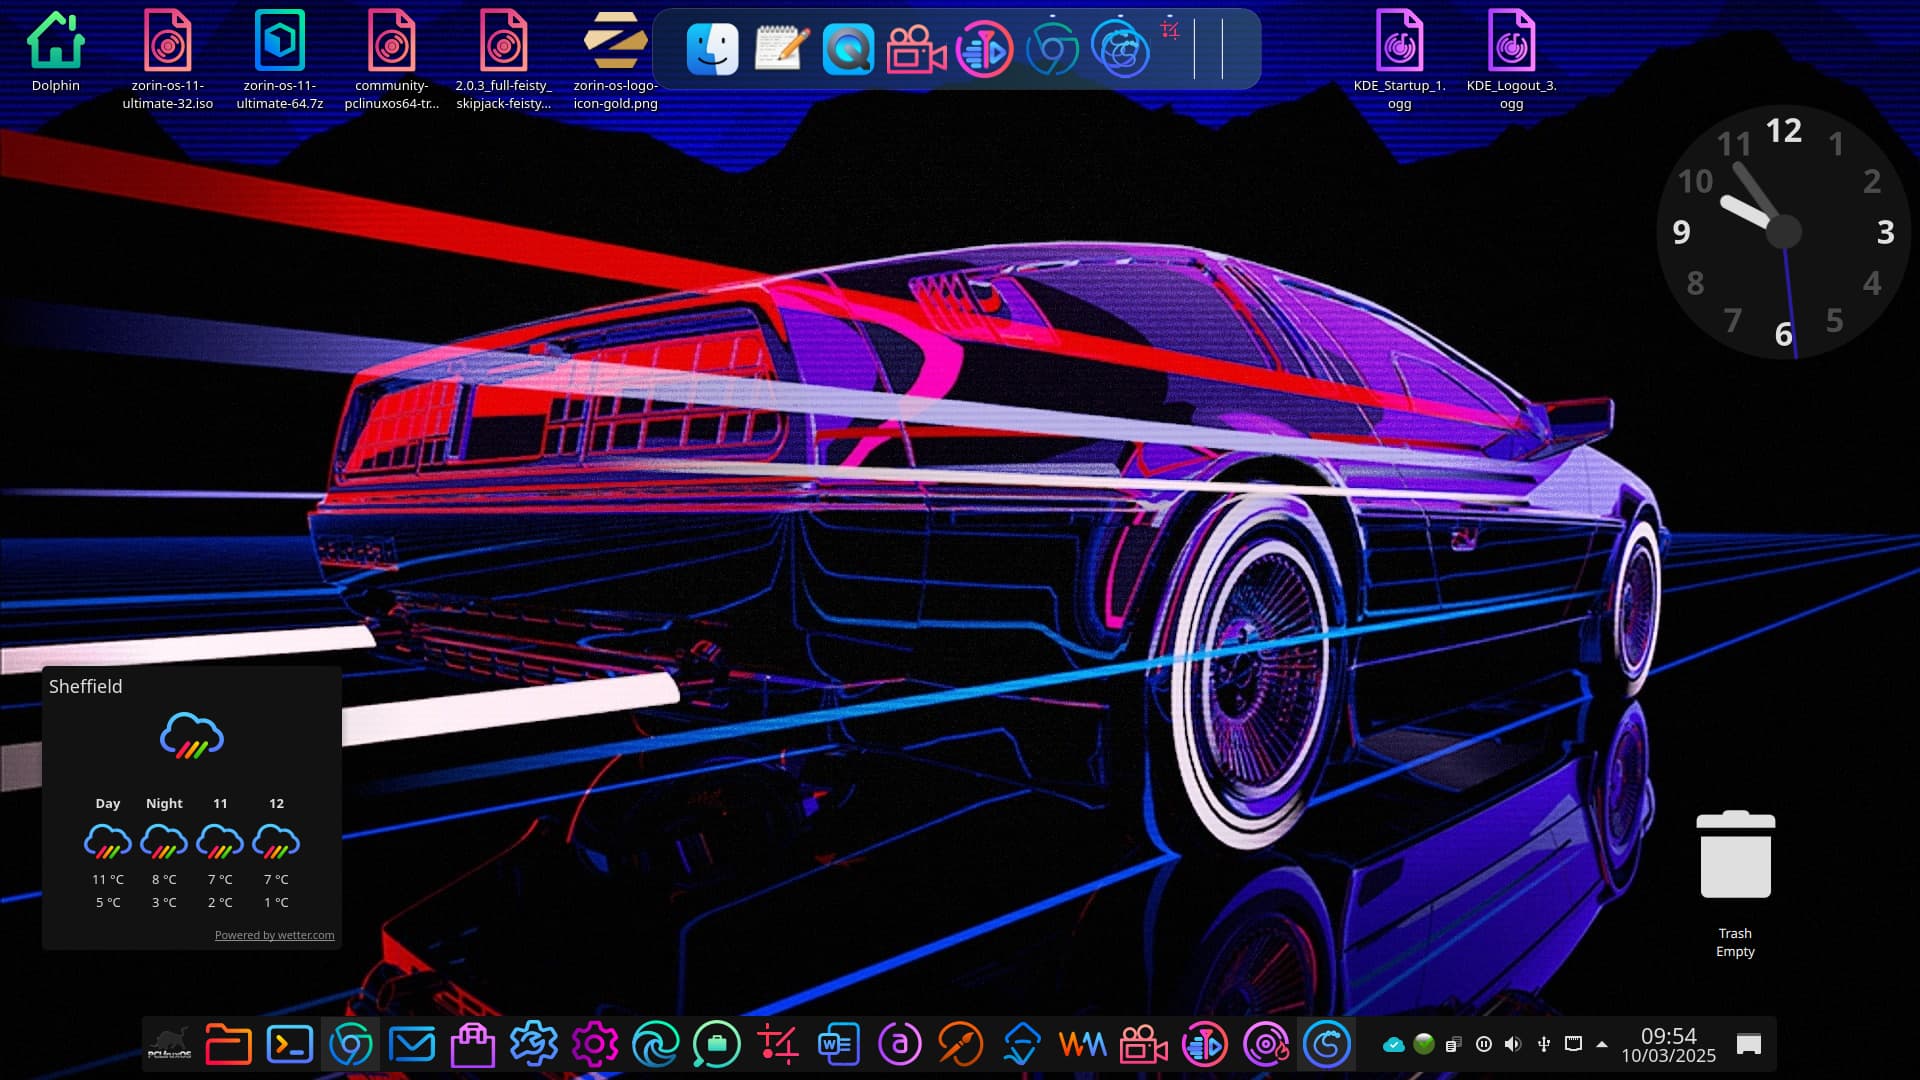Open the PCLinuxOS application launcher menu

click(x=169, y=1044)
